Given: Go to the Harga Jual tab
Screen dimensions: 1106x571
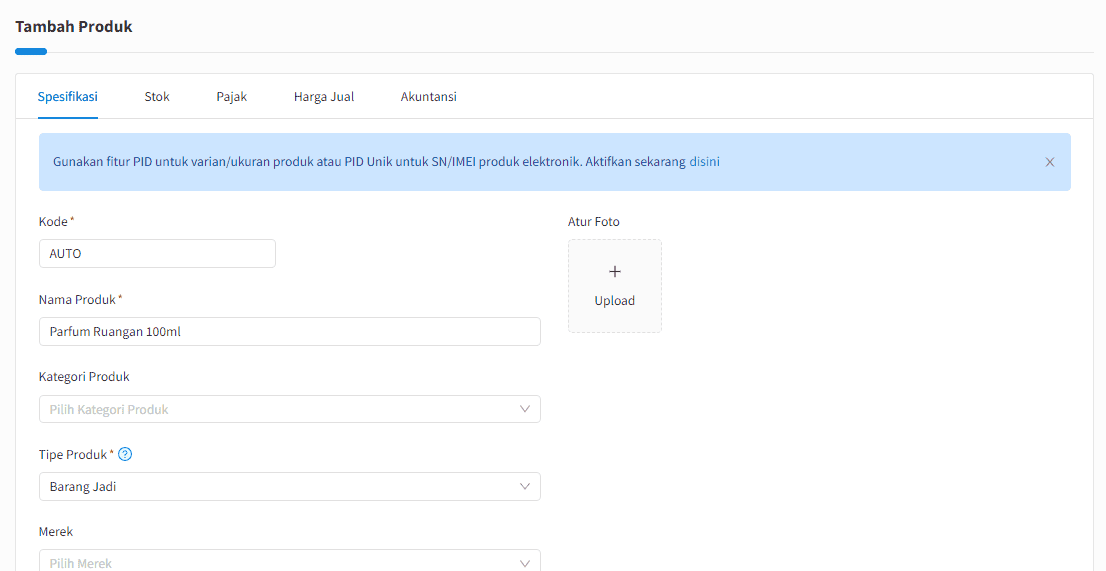Looking at the screenshot, I should 324,97.
